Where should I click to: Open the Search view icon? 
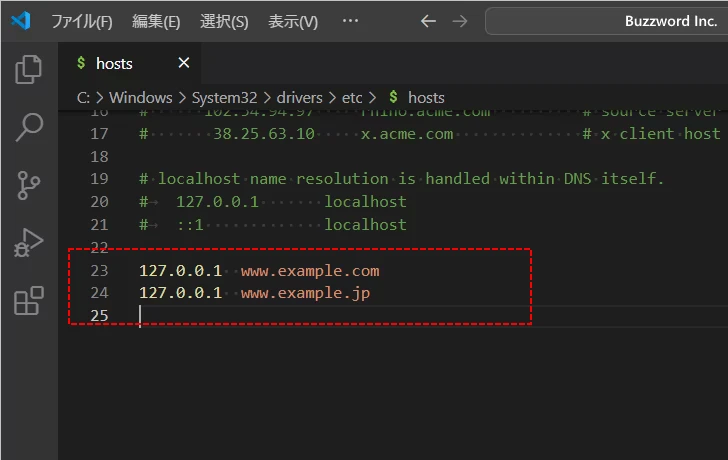(x=29, y=127)
